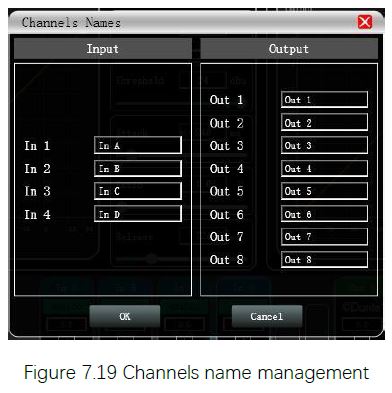Click the 'Out 4' label on the left of its field
Screen dimensions: 392x393
point(227,169)
